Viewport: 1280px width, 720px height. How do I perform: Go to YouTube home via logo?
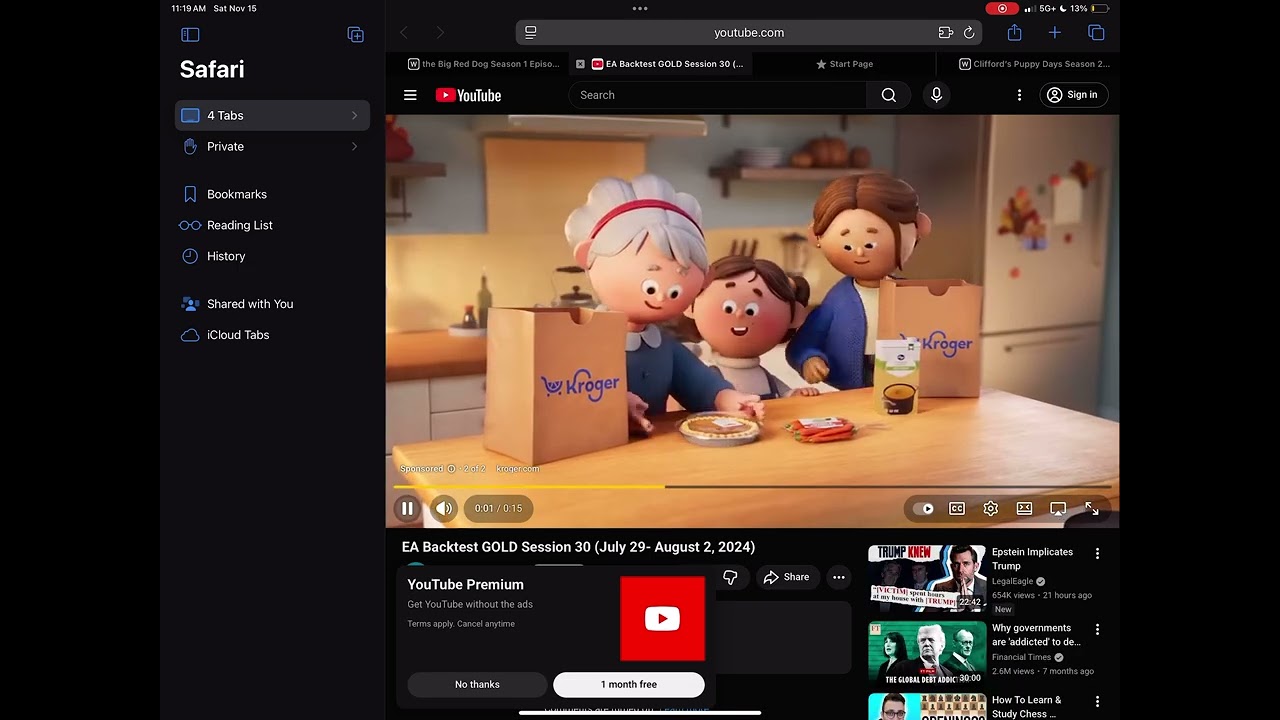coord(468,95)
